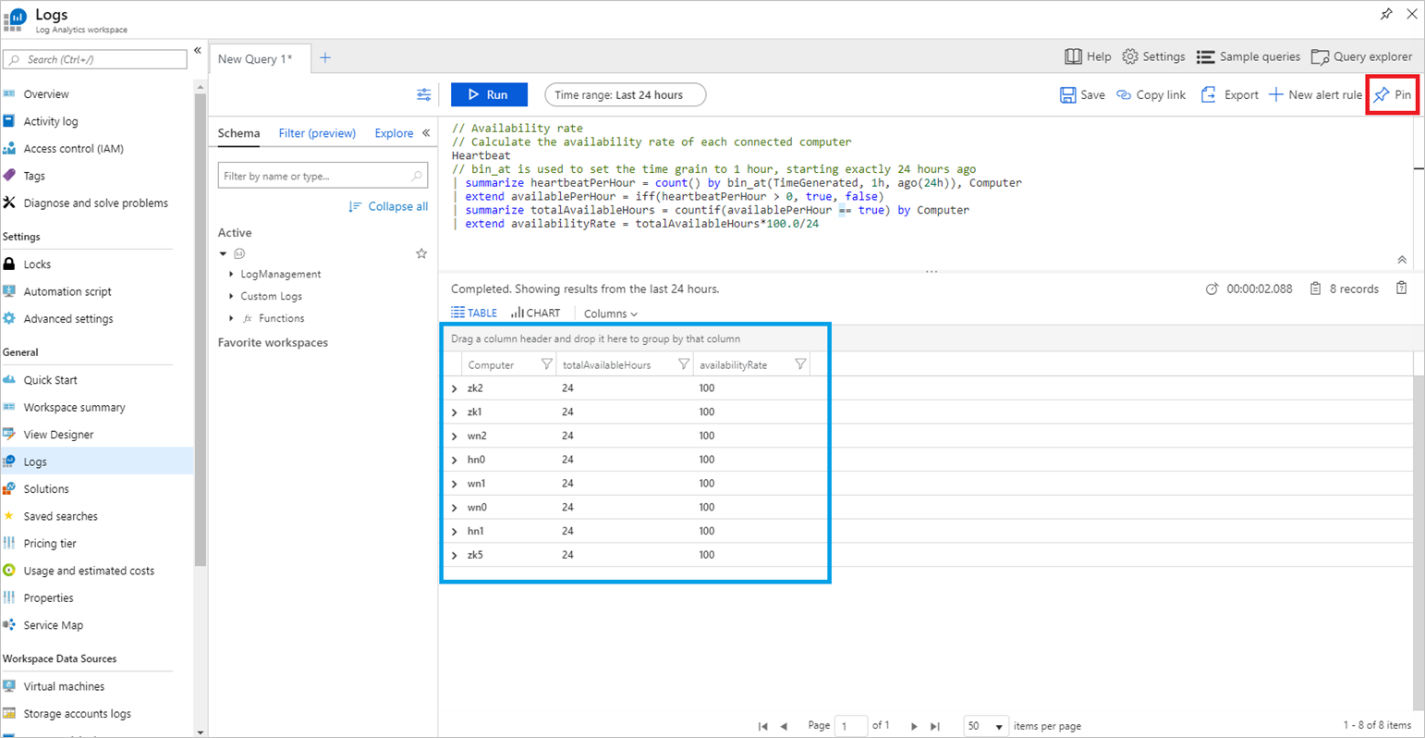The width and height of the screenshot is (1425, 738).
Task: Expand the zk2 result row
Action: tap(455, 389)
